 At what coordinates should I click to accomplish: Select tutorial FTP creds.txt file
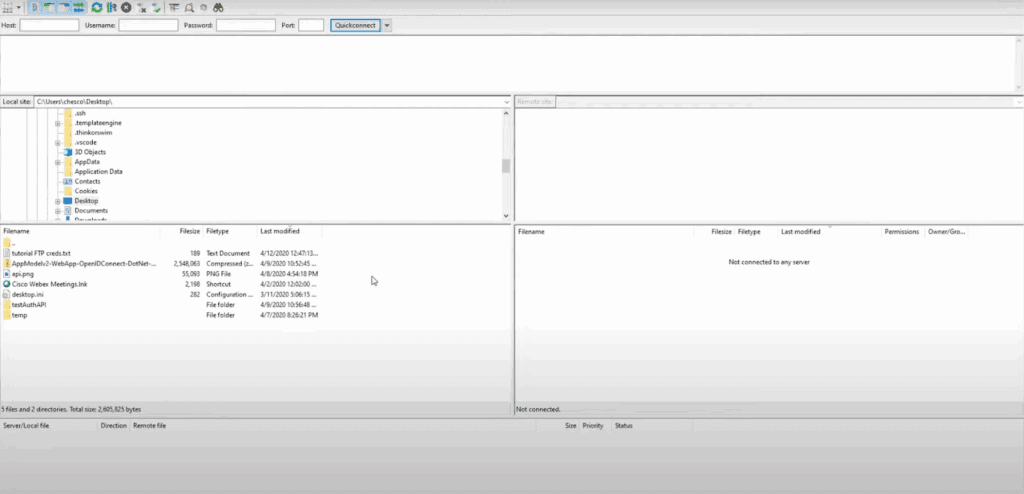tap(161, 253)
